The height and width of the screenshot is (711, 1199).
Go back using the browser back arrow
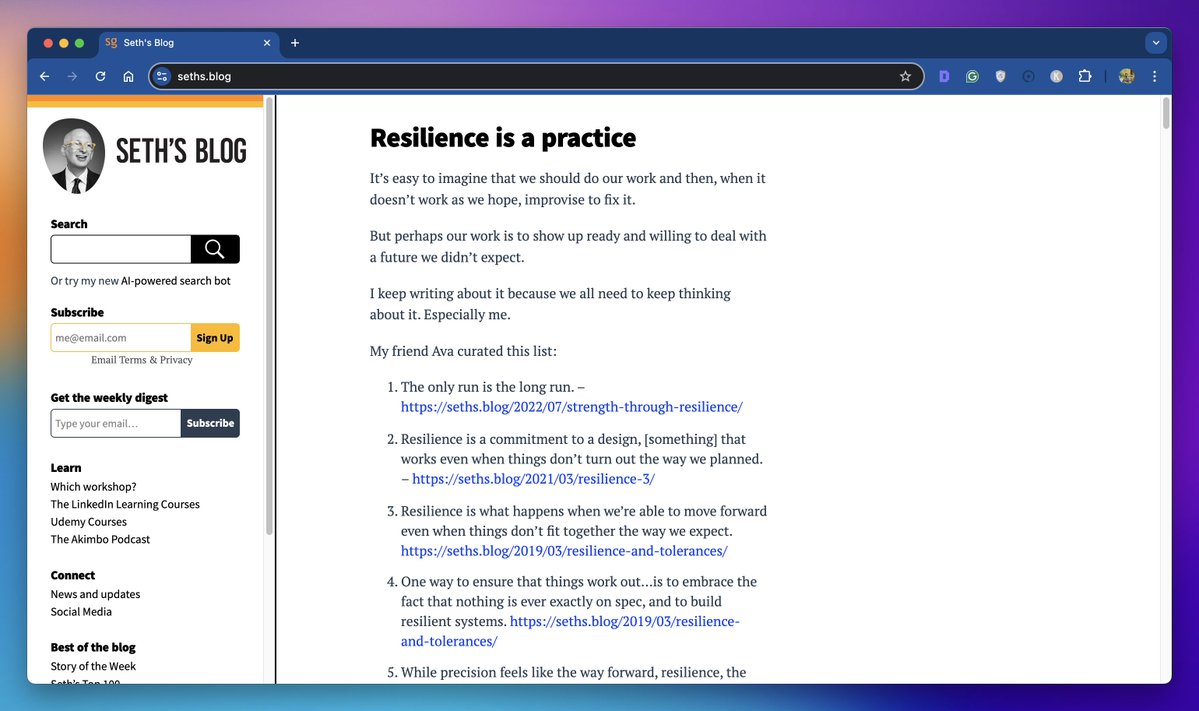point(44,76)
